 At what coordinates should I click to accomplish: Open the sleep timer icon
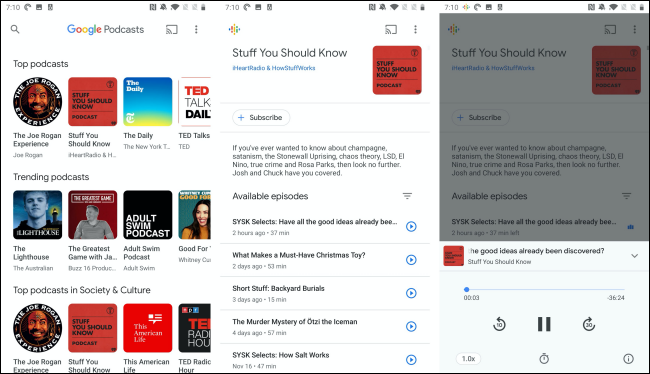click(x=544, y=359)
